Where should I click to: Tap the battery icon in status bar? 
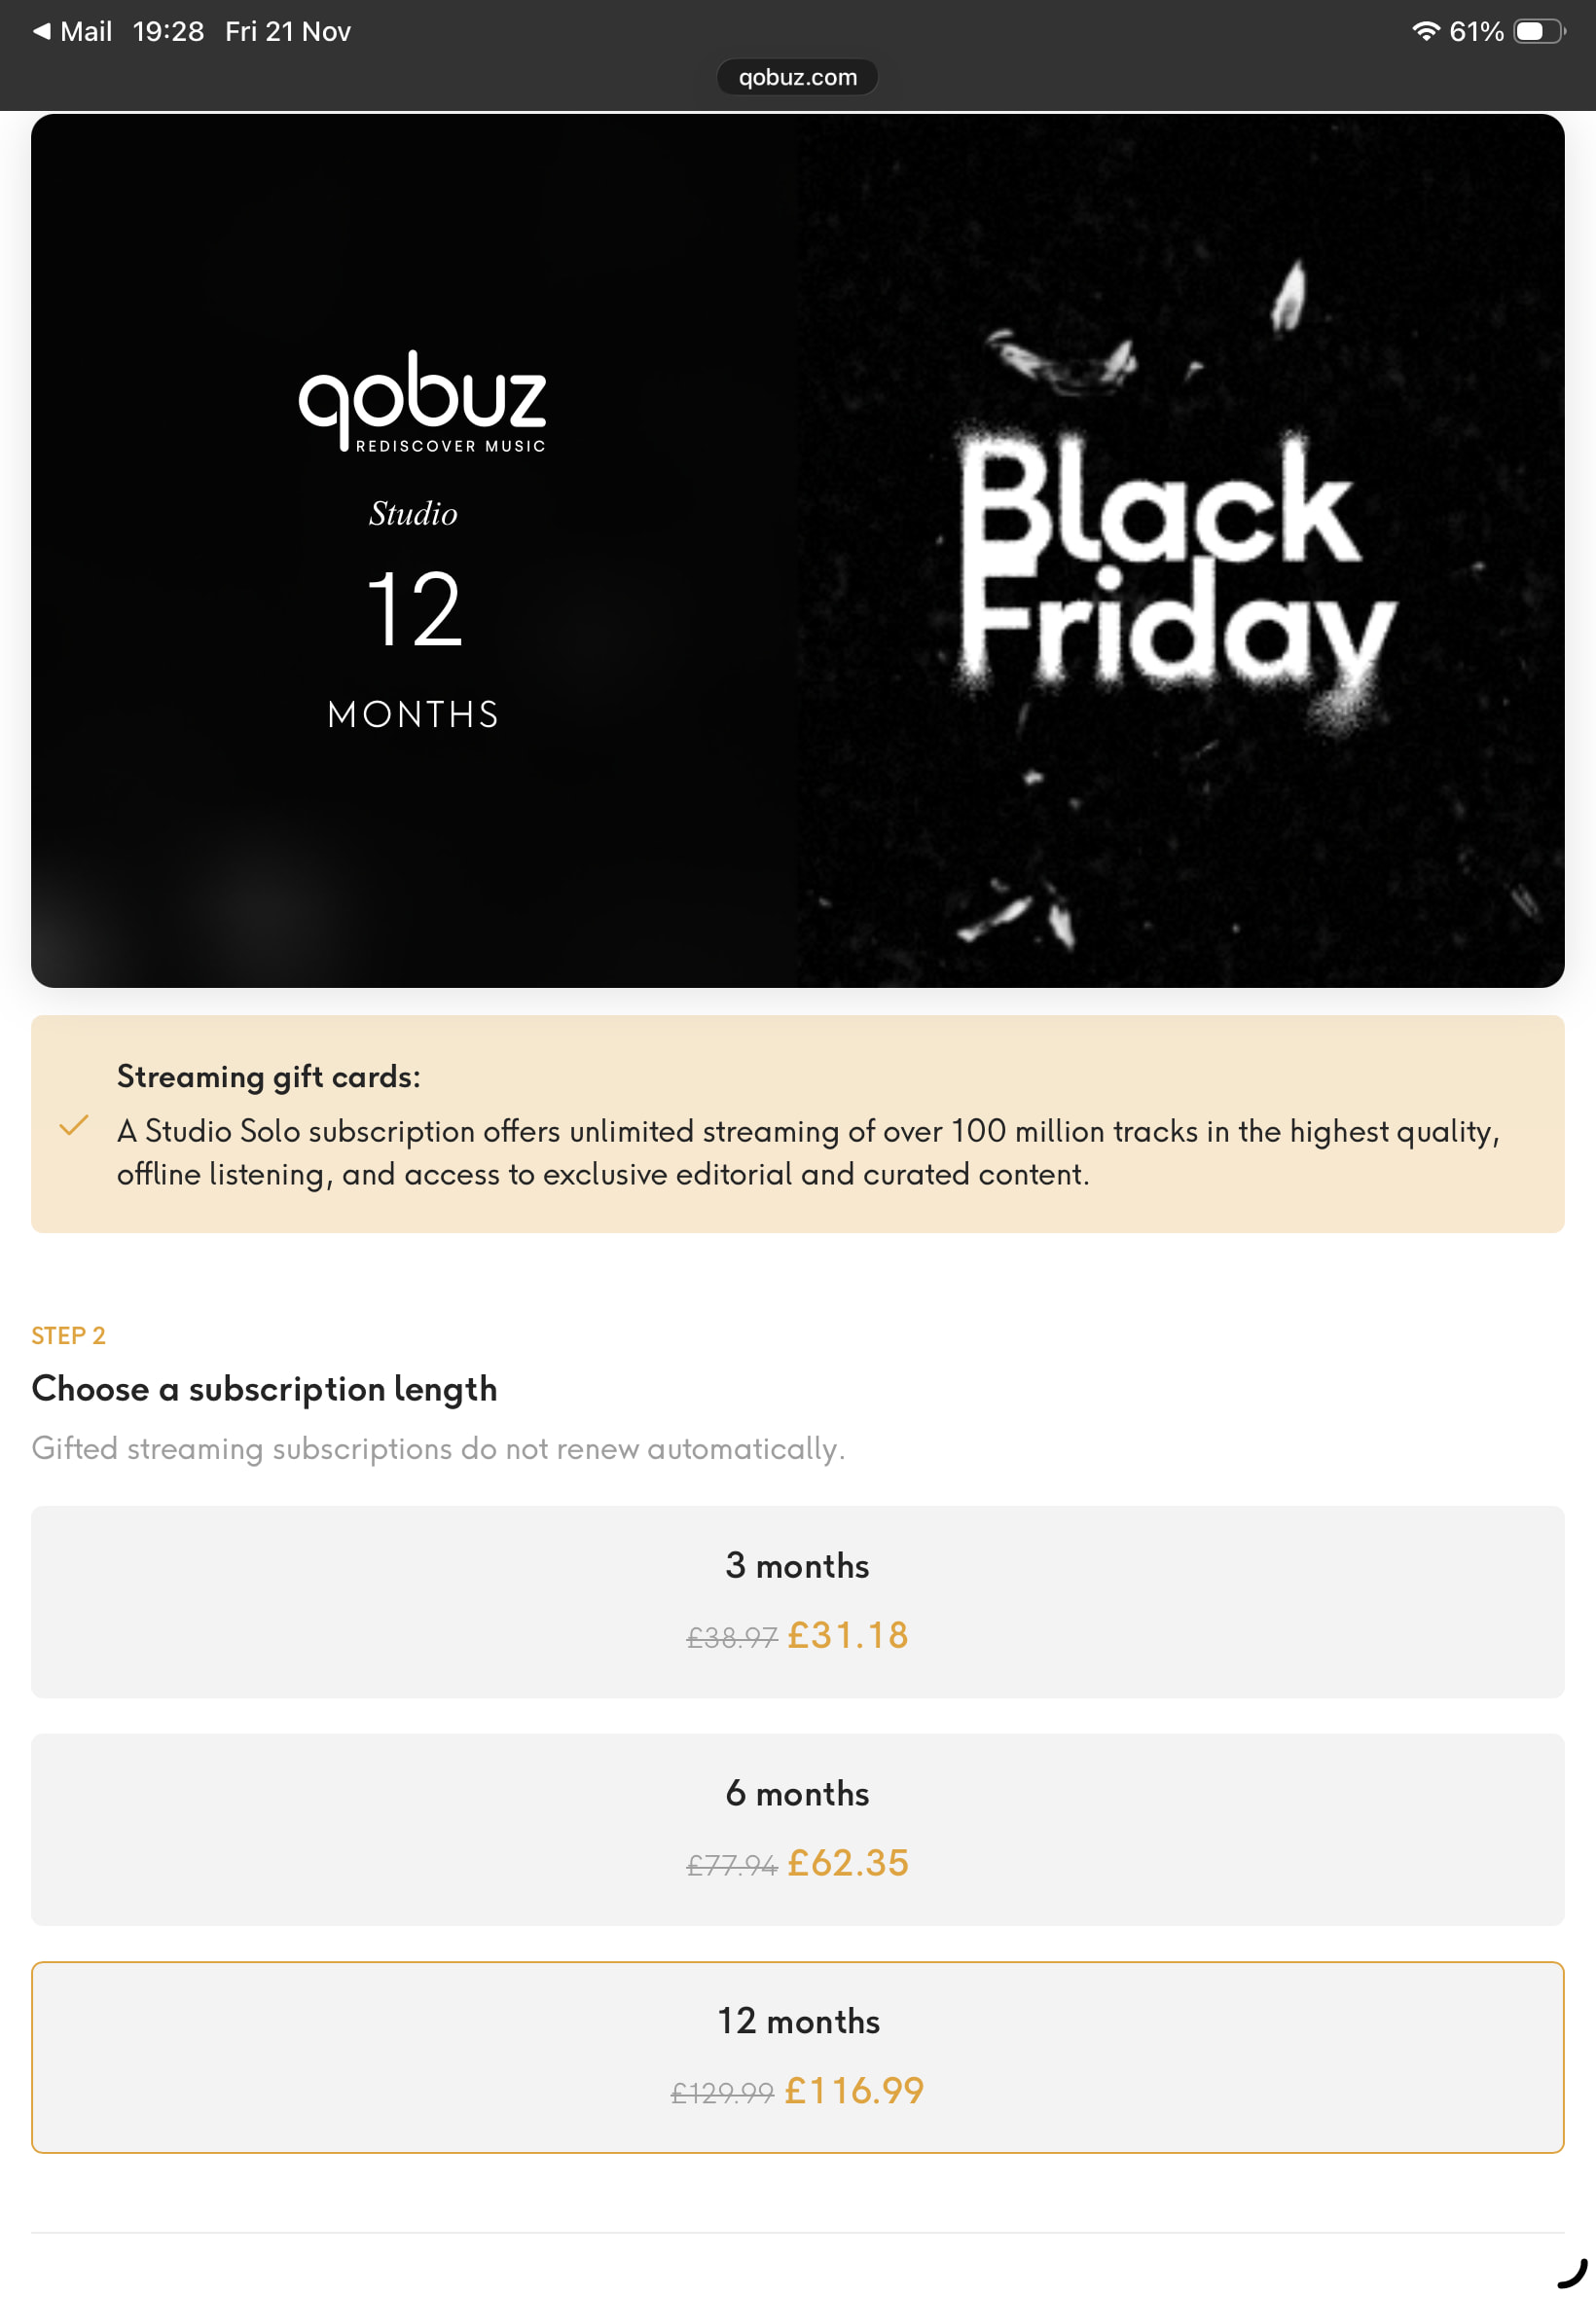click(1539, 31)
